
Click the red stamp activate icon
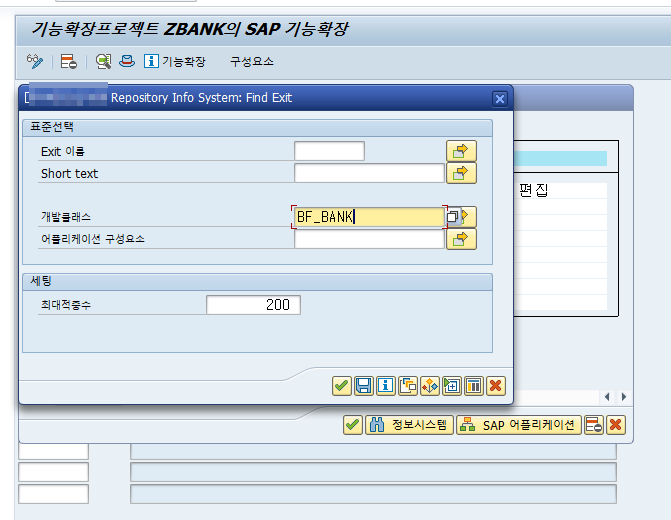tap(127, 61)
